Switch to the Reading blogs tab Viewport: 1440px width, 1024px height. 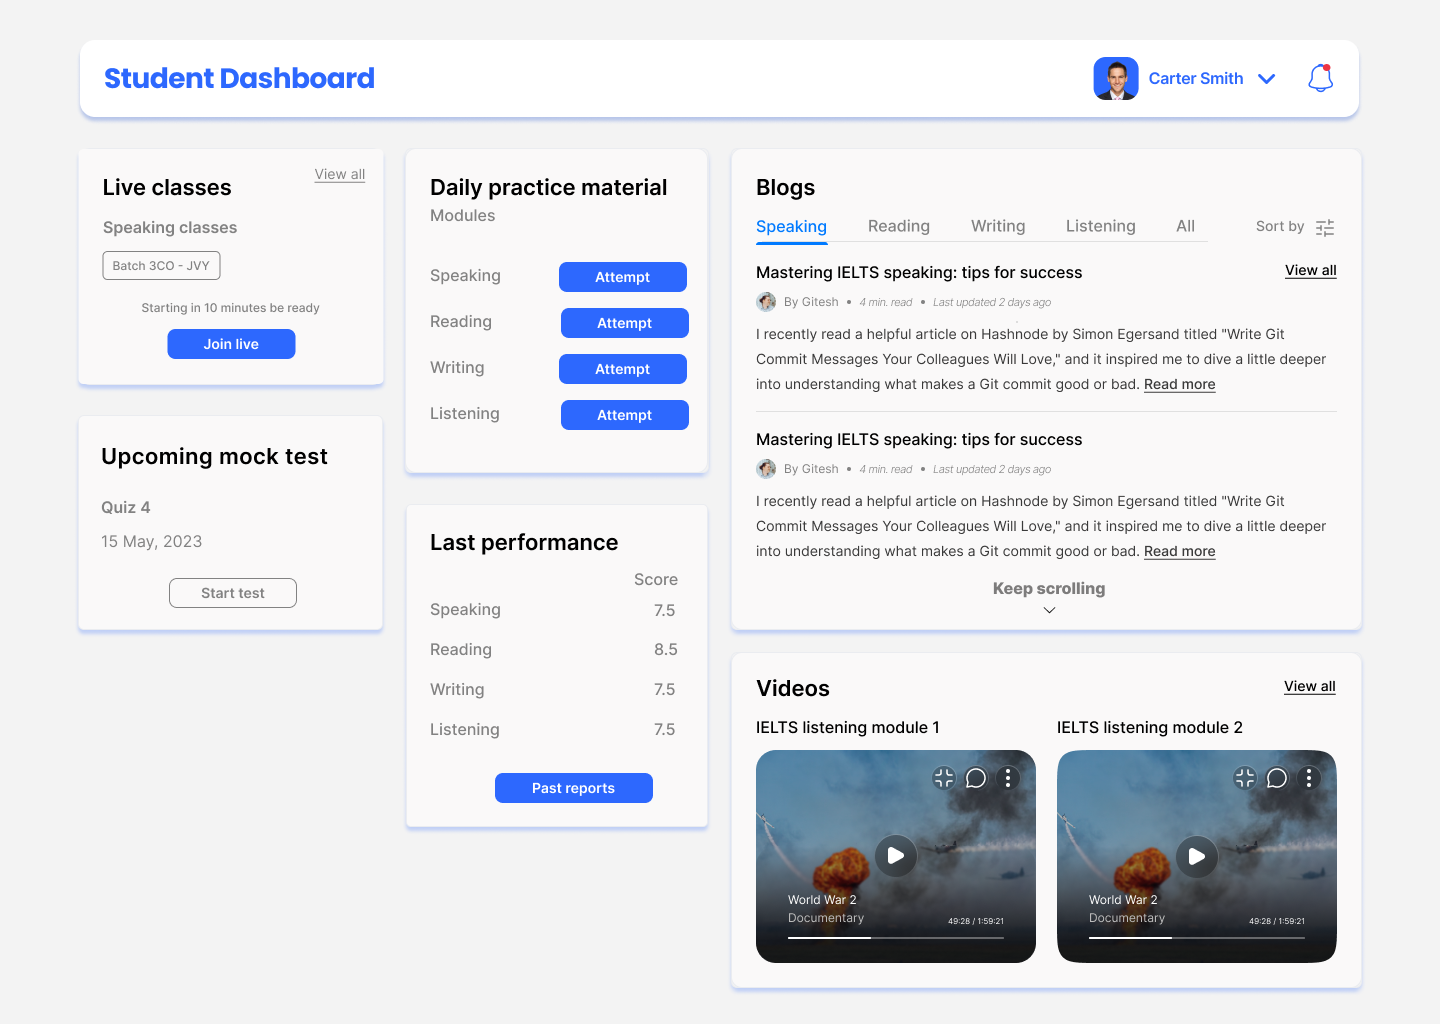899,226
